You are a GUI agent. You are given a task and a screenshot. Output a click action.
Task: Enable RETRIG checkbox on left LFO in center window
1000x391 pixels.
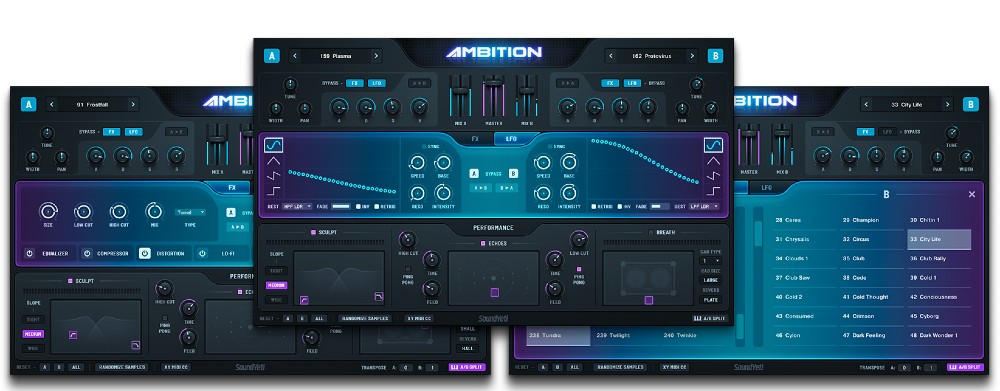tap(377, 207)
